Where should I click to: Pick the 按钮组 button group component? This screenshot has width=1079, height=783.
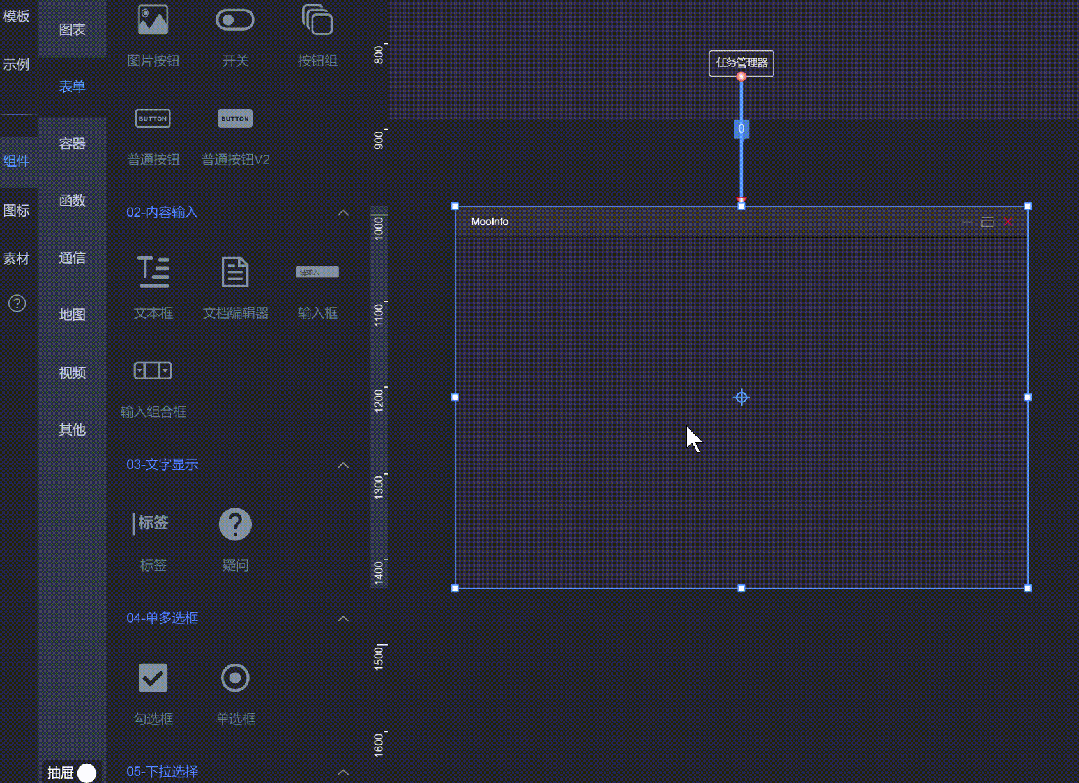coord(317,19)
